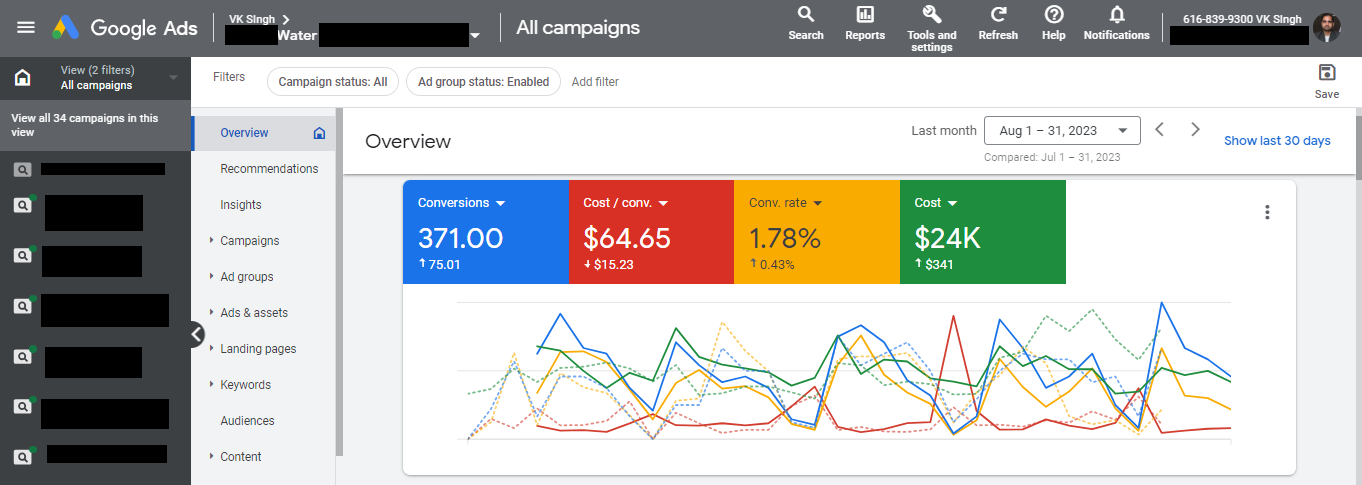Click the Search magnifier icon
This screenshot has width=1362, height=485.
coord(805,15)
